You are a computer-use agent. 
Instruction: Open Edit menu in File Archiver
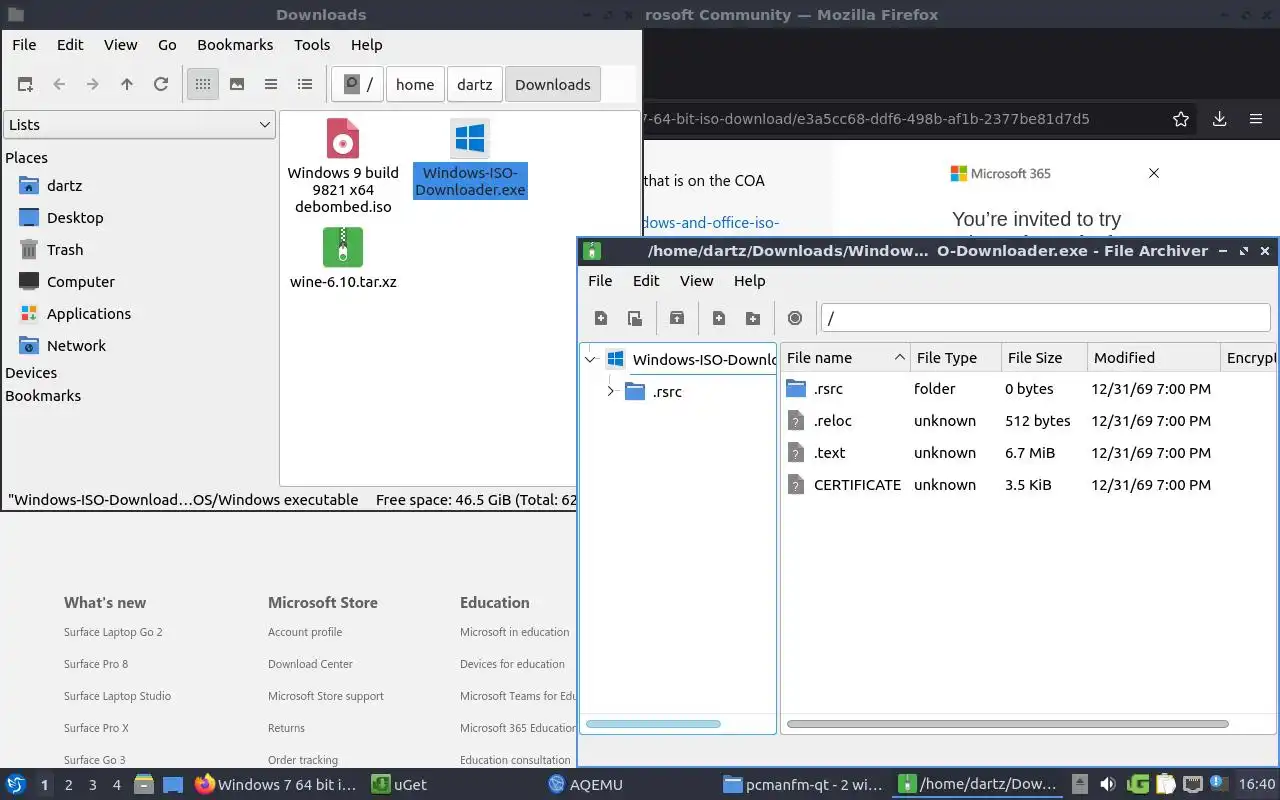(646, 281)
